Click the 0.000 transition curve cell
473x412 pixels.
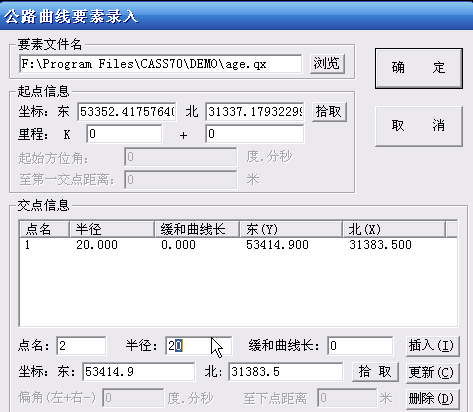tap(178, 245)
